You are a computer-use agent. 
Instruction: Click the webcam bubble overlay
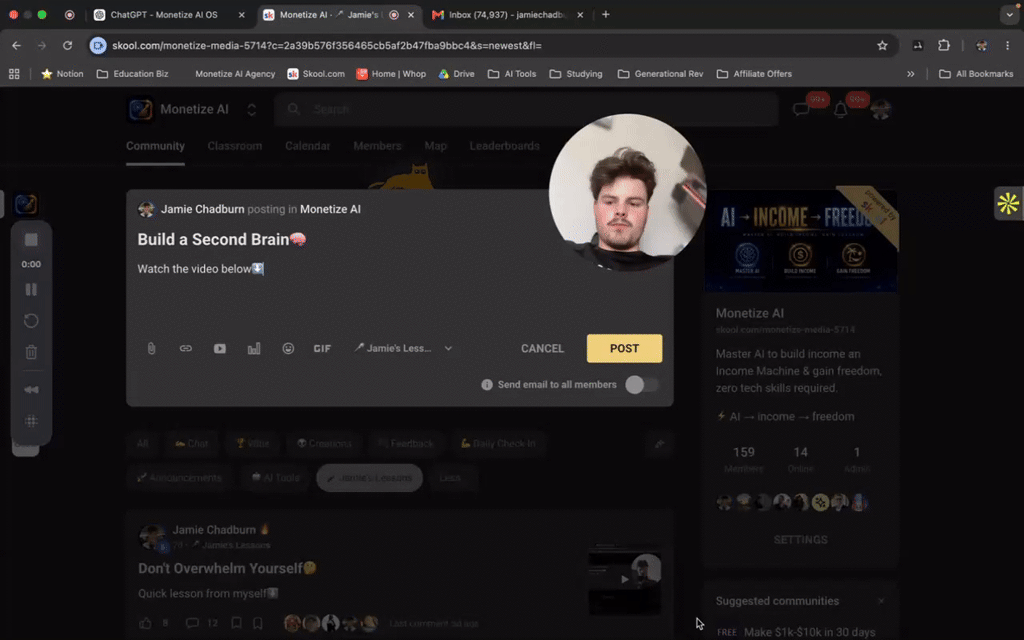coord(628,193)
